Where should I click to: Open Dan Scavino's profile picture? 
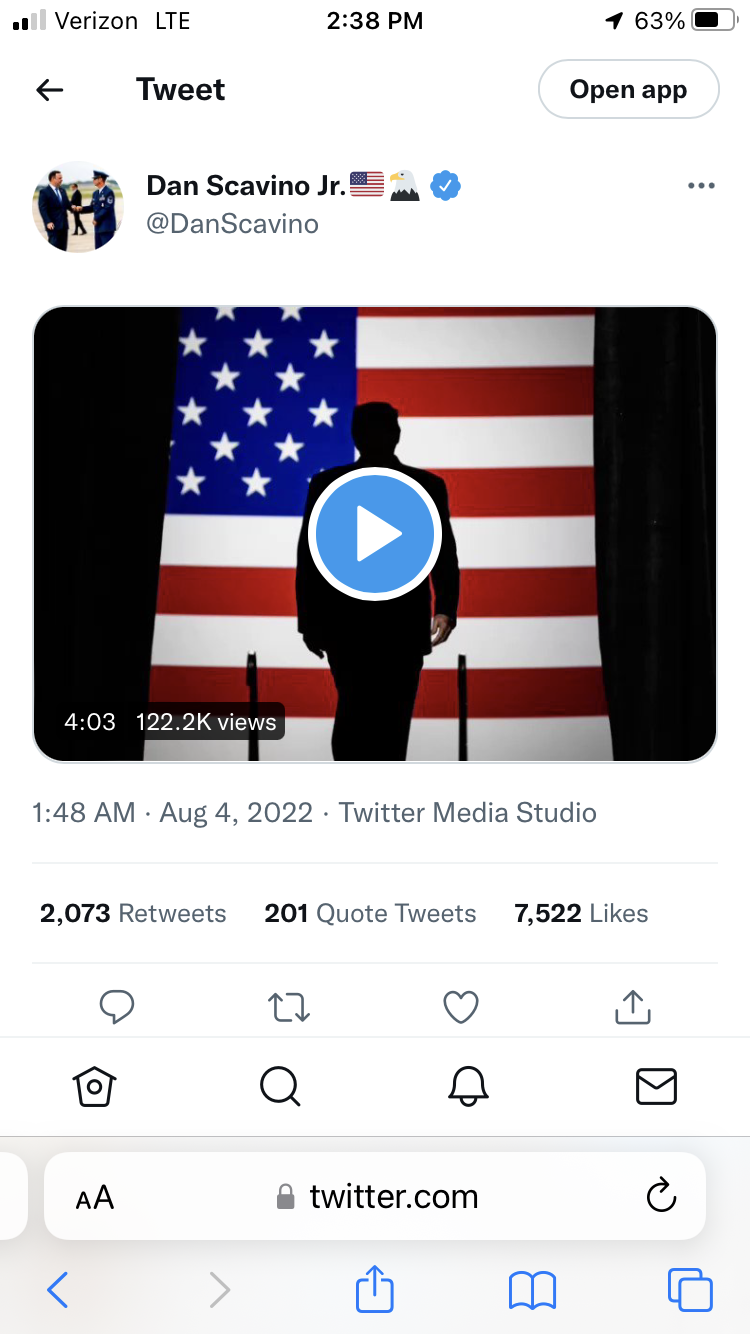pos(78,206)
